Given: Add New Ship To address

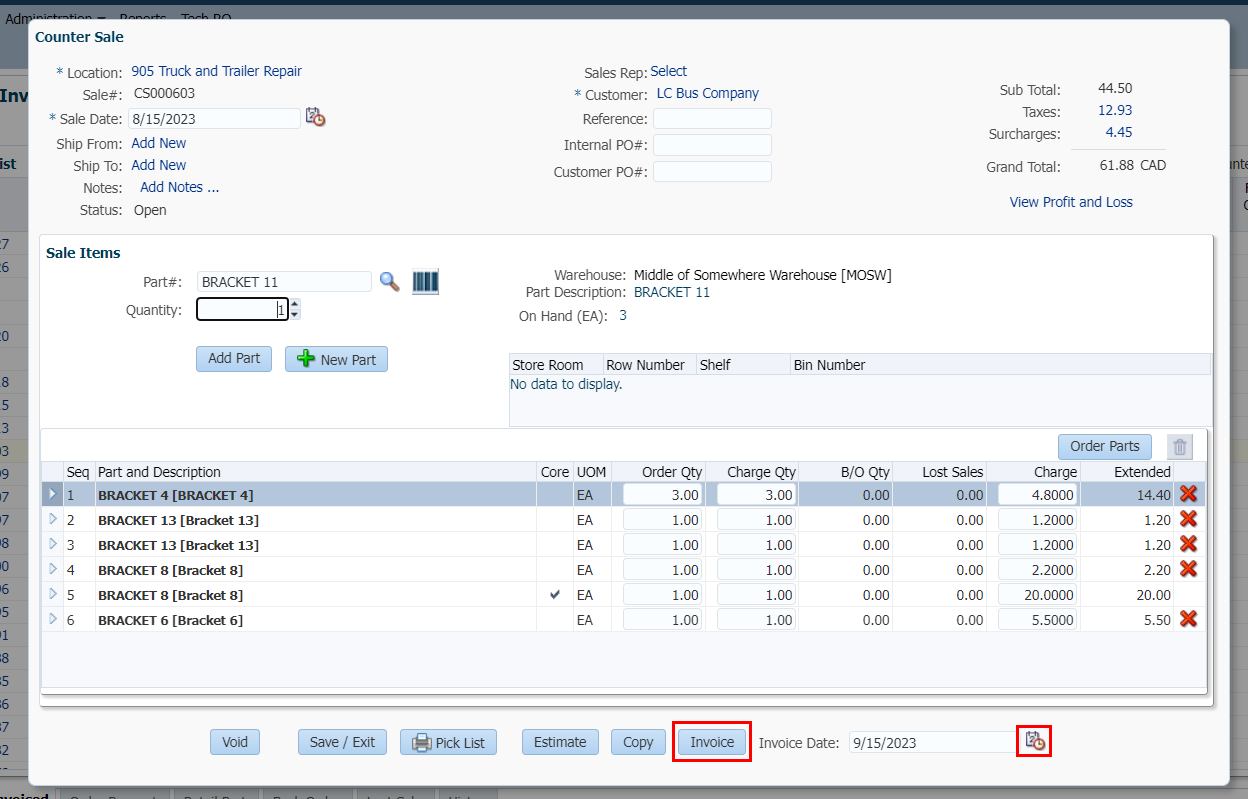Looking at the screenshot, I should [159, 165].
